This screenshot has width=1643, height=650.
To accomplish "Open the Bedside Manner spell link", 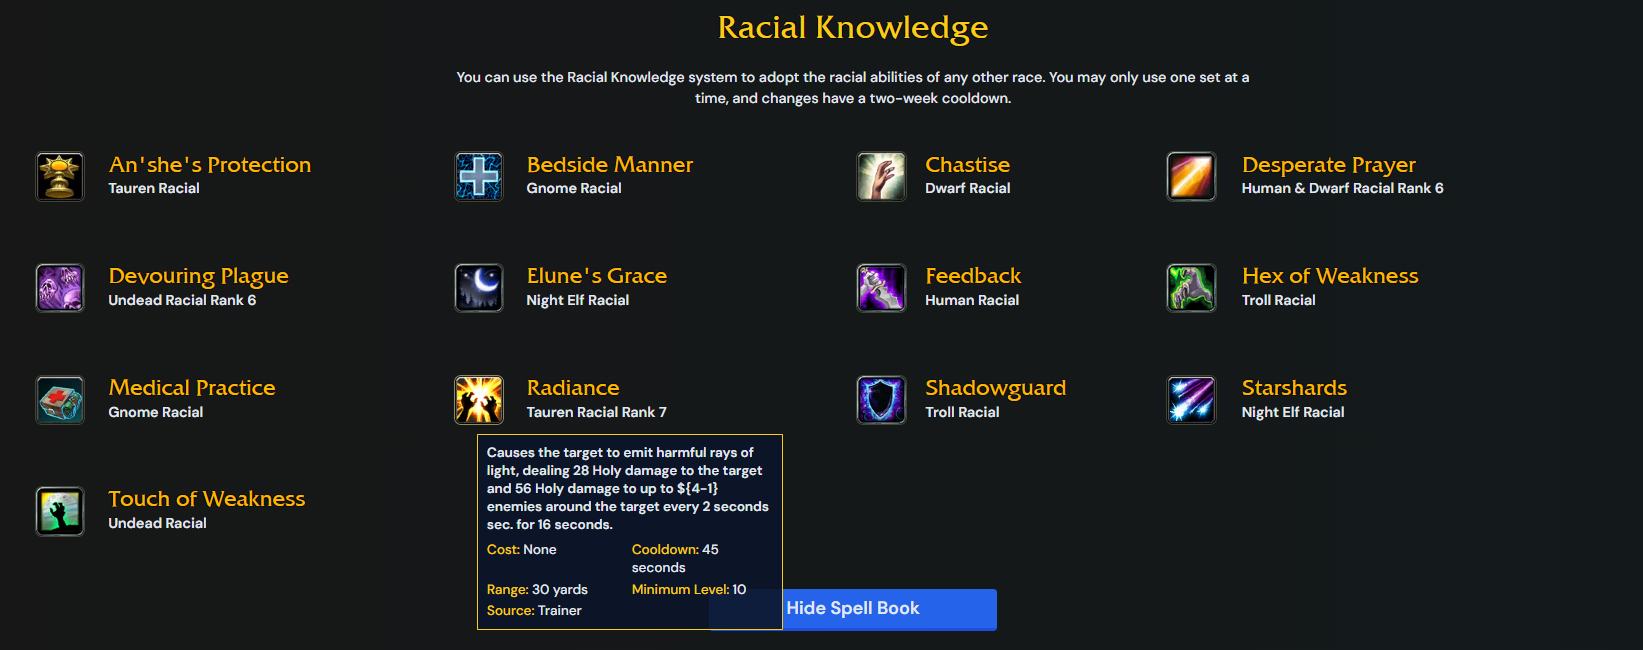I will pyautogui.click(x=610, y=165).
